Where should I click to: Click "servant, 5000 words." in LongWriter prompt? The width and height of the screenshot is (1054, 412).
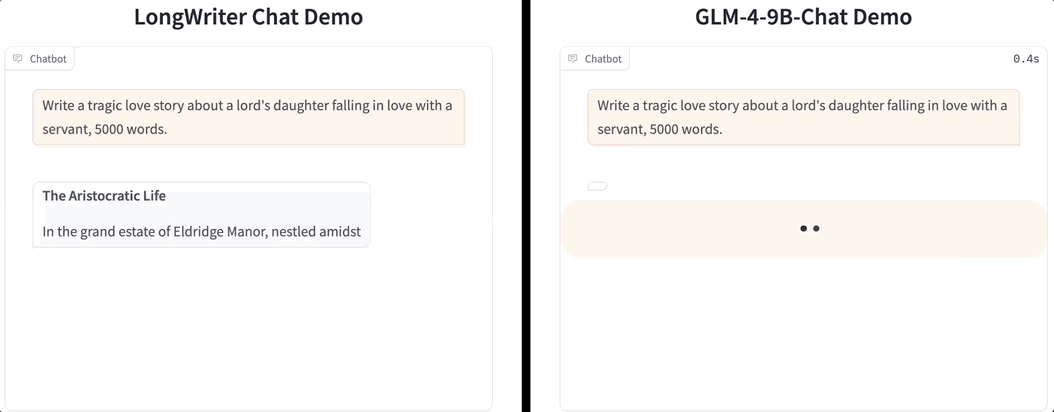[104, 129]
